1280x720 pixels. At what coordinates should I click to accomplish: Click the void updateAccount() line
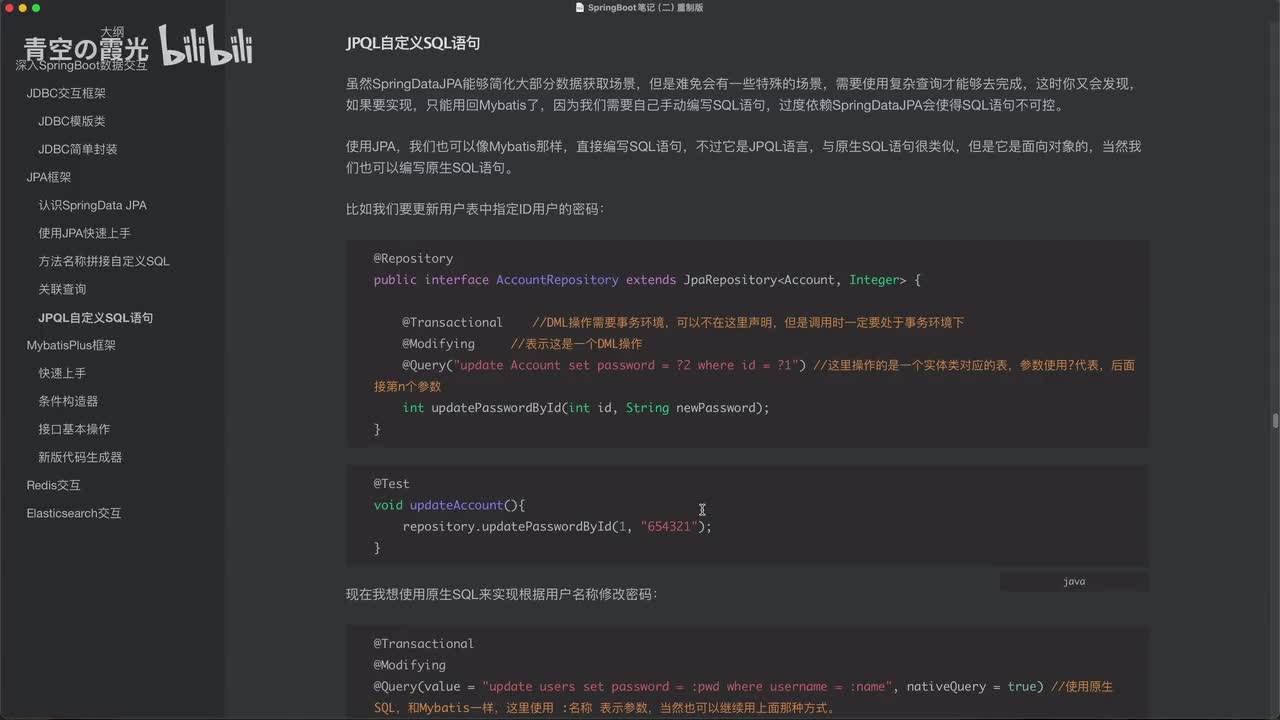[449, 505]
